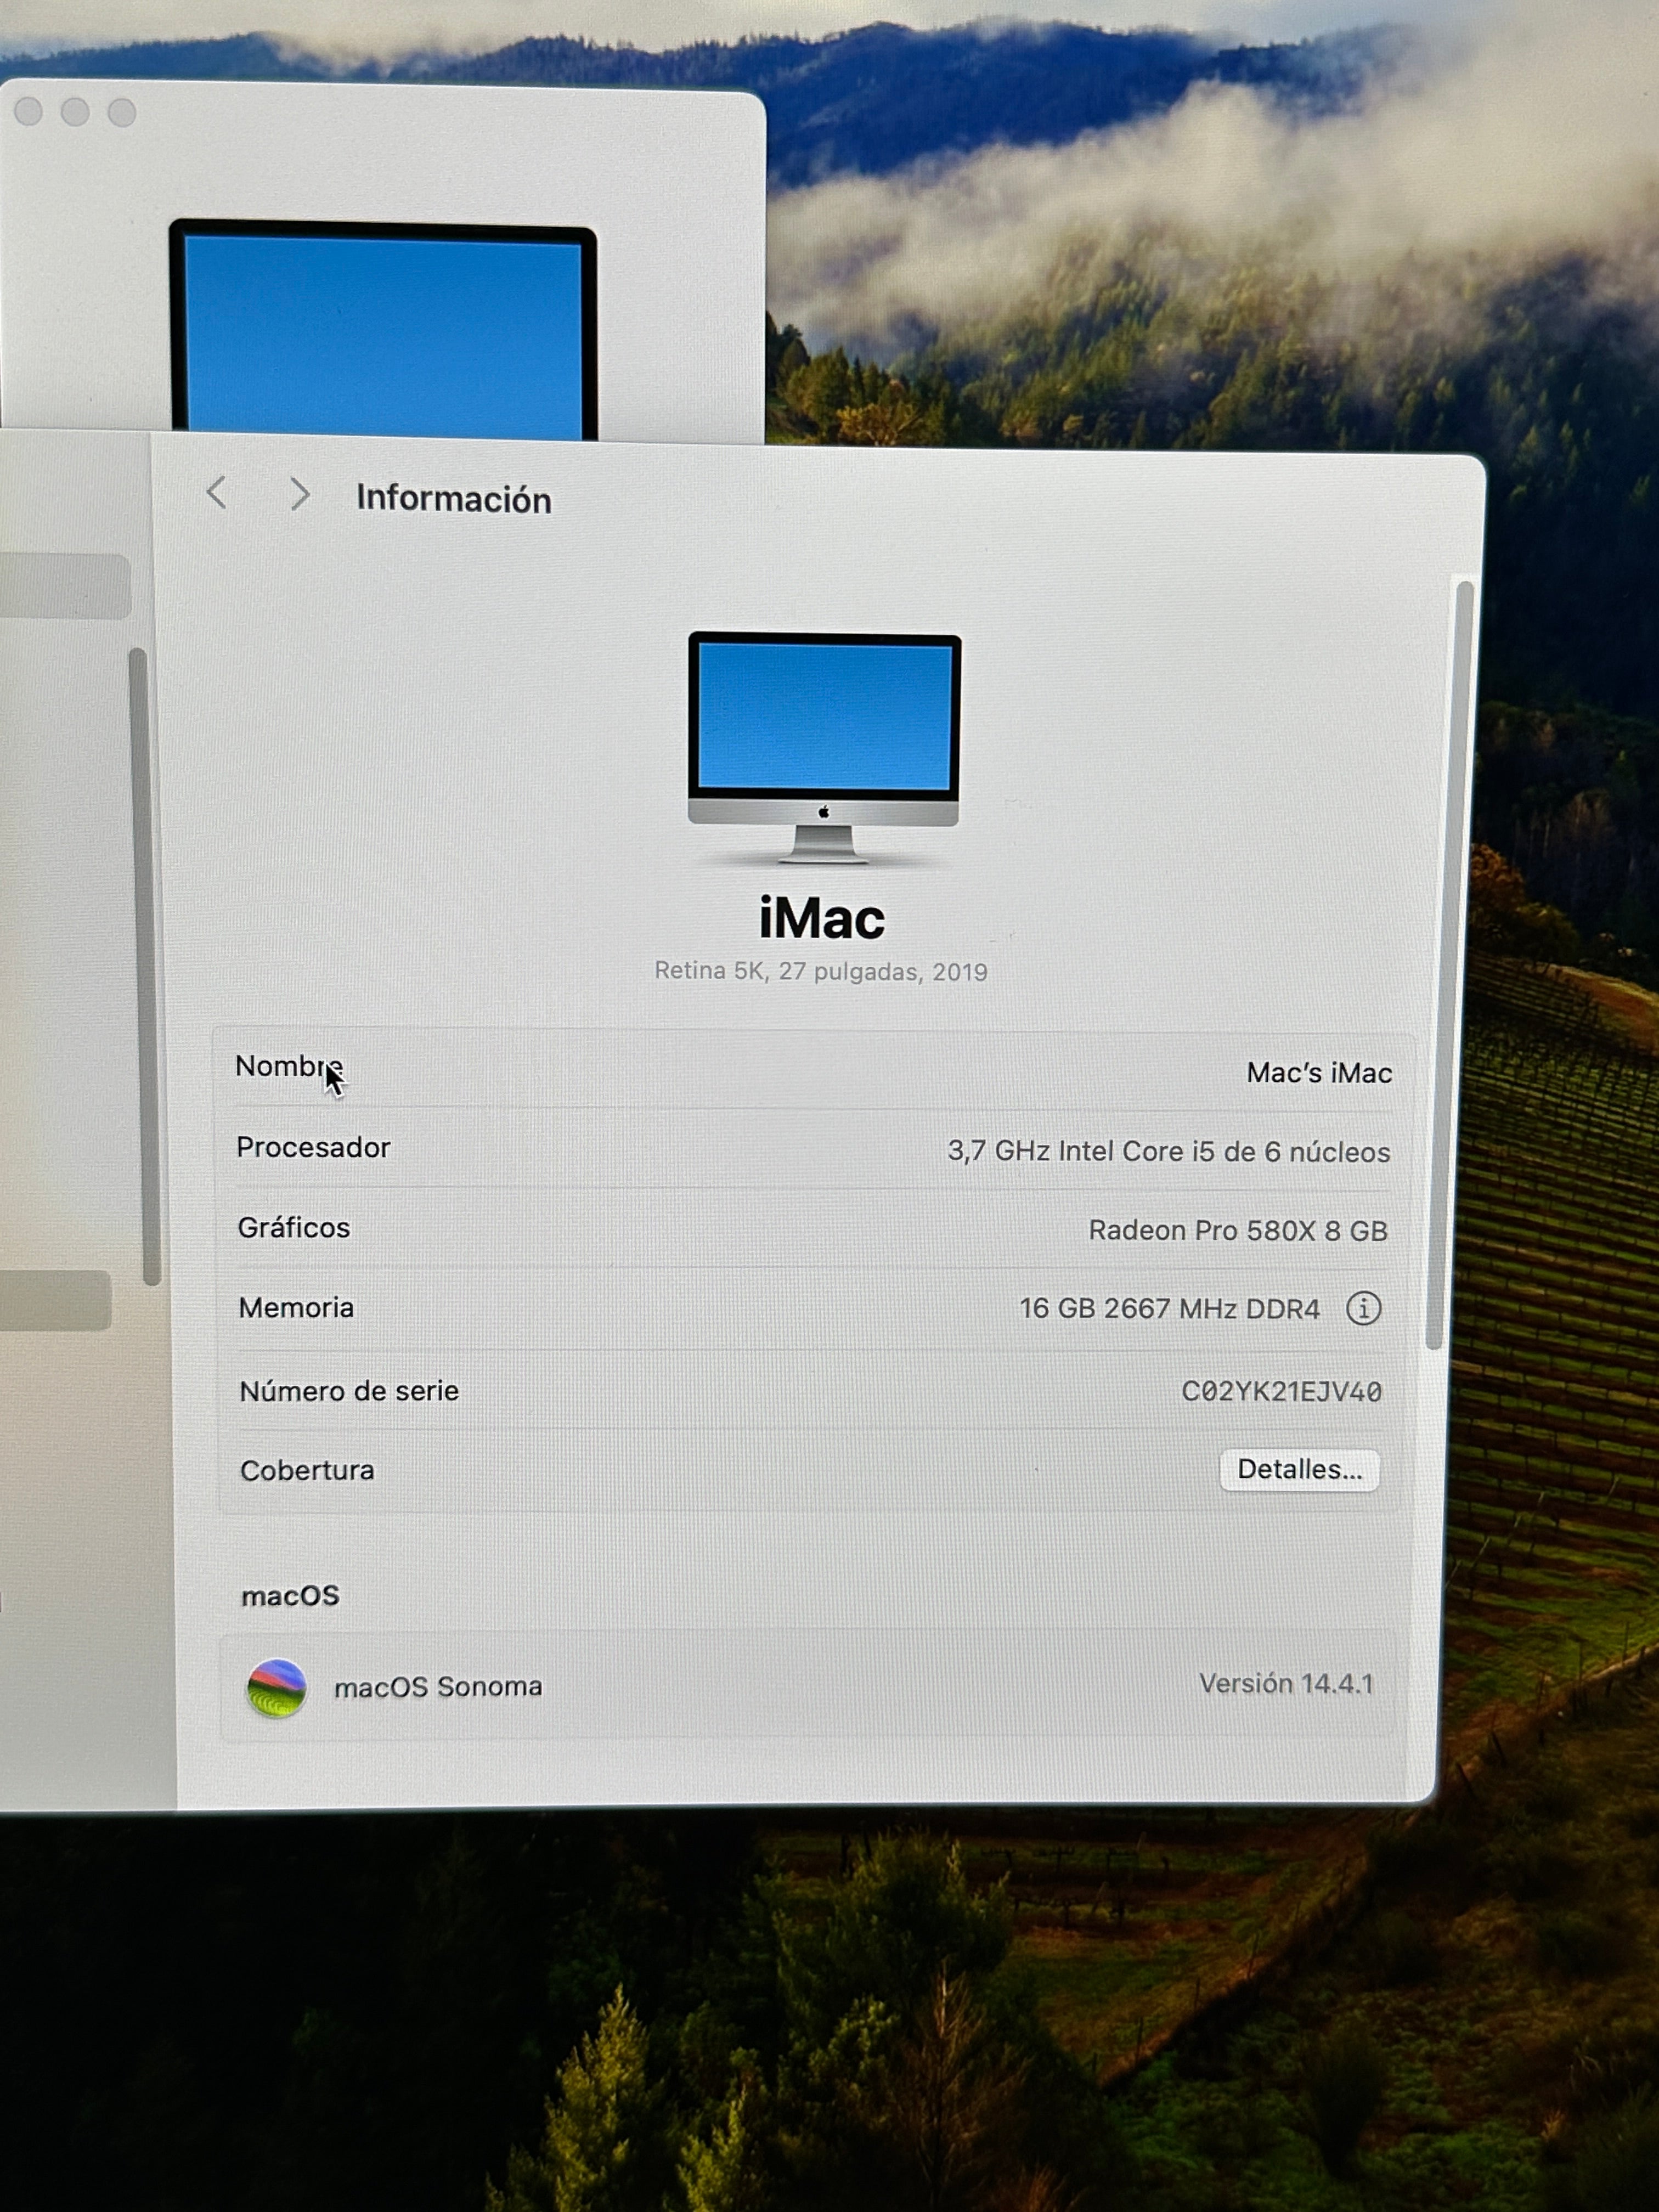Click the macOS Sonoma row text

(438, 1687)
